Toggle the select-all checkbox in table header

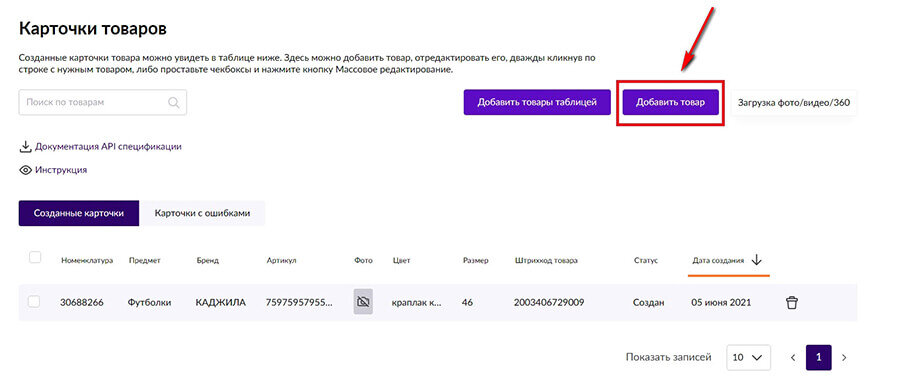point(35,258)
